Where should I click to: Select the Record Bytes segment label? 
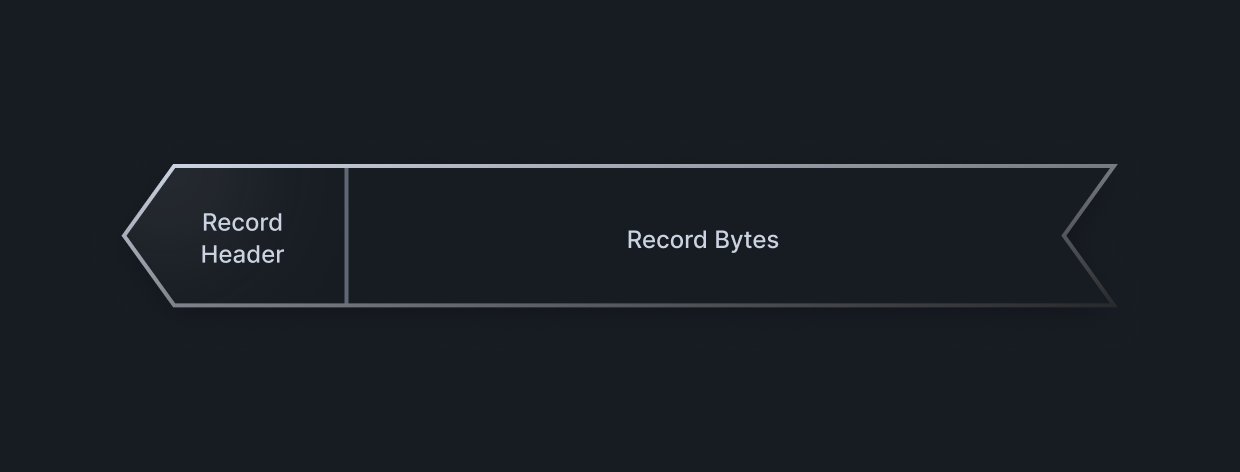pos(702,240)
